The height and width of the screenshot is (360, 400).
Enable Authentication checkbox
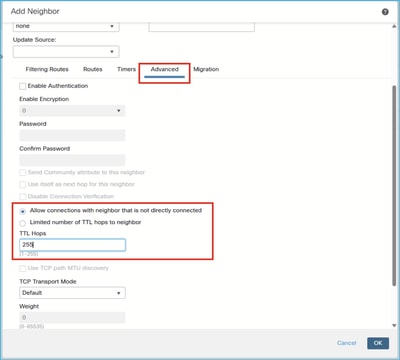point(23,86)
